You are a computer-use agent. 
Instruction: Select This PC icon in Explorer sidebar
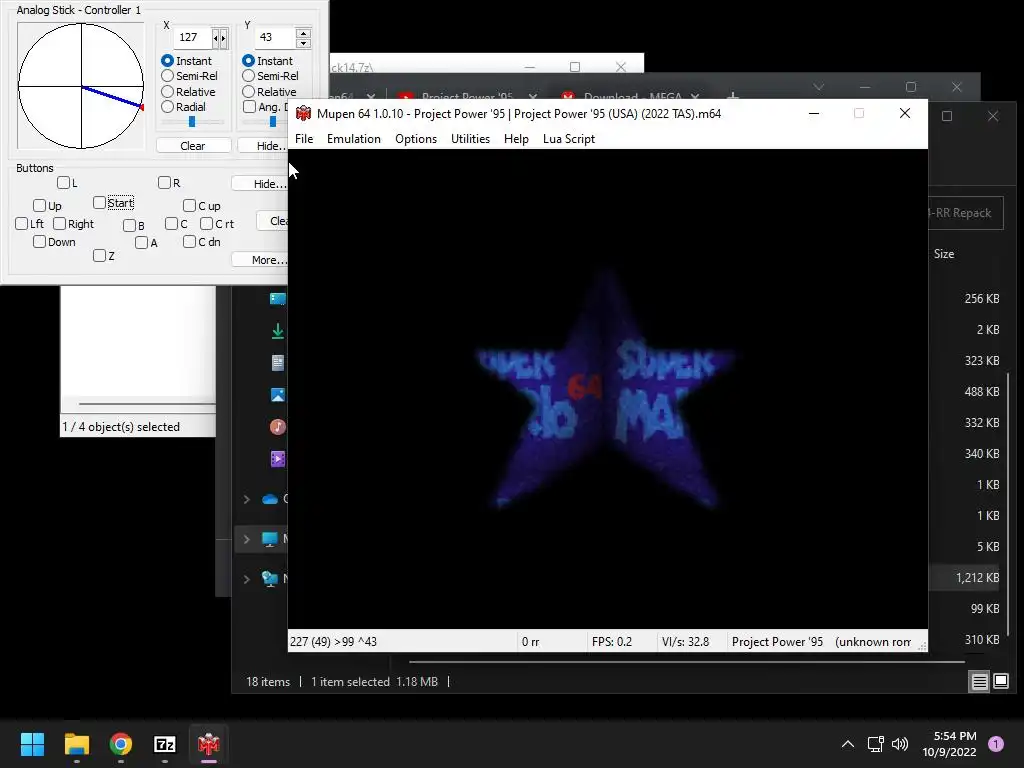pos(270,539)
